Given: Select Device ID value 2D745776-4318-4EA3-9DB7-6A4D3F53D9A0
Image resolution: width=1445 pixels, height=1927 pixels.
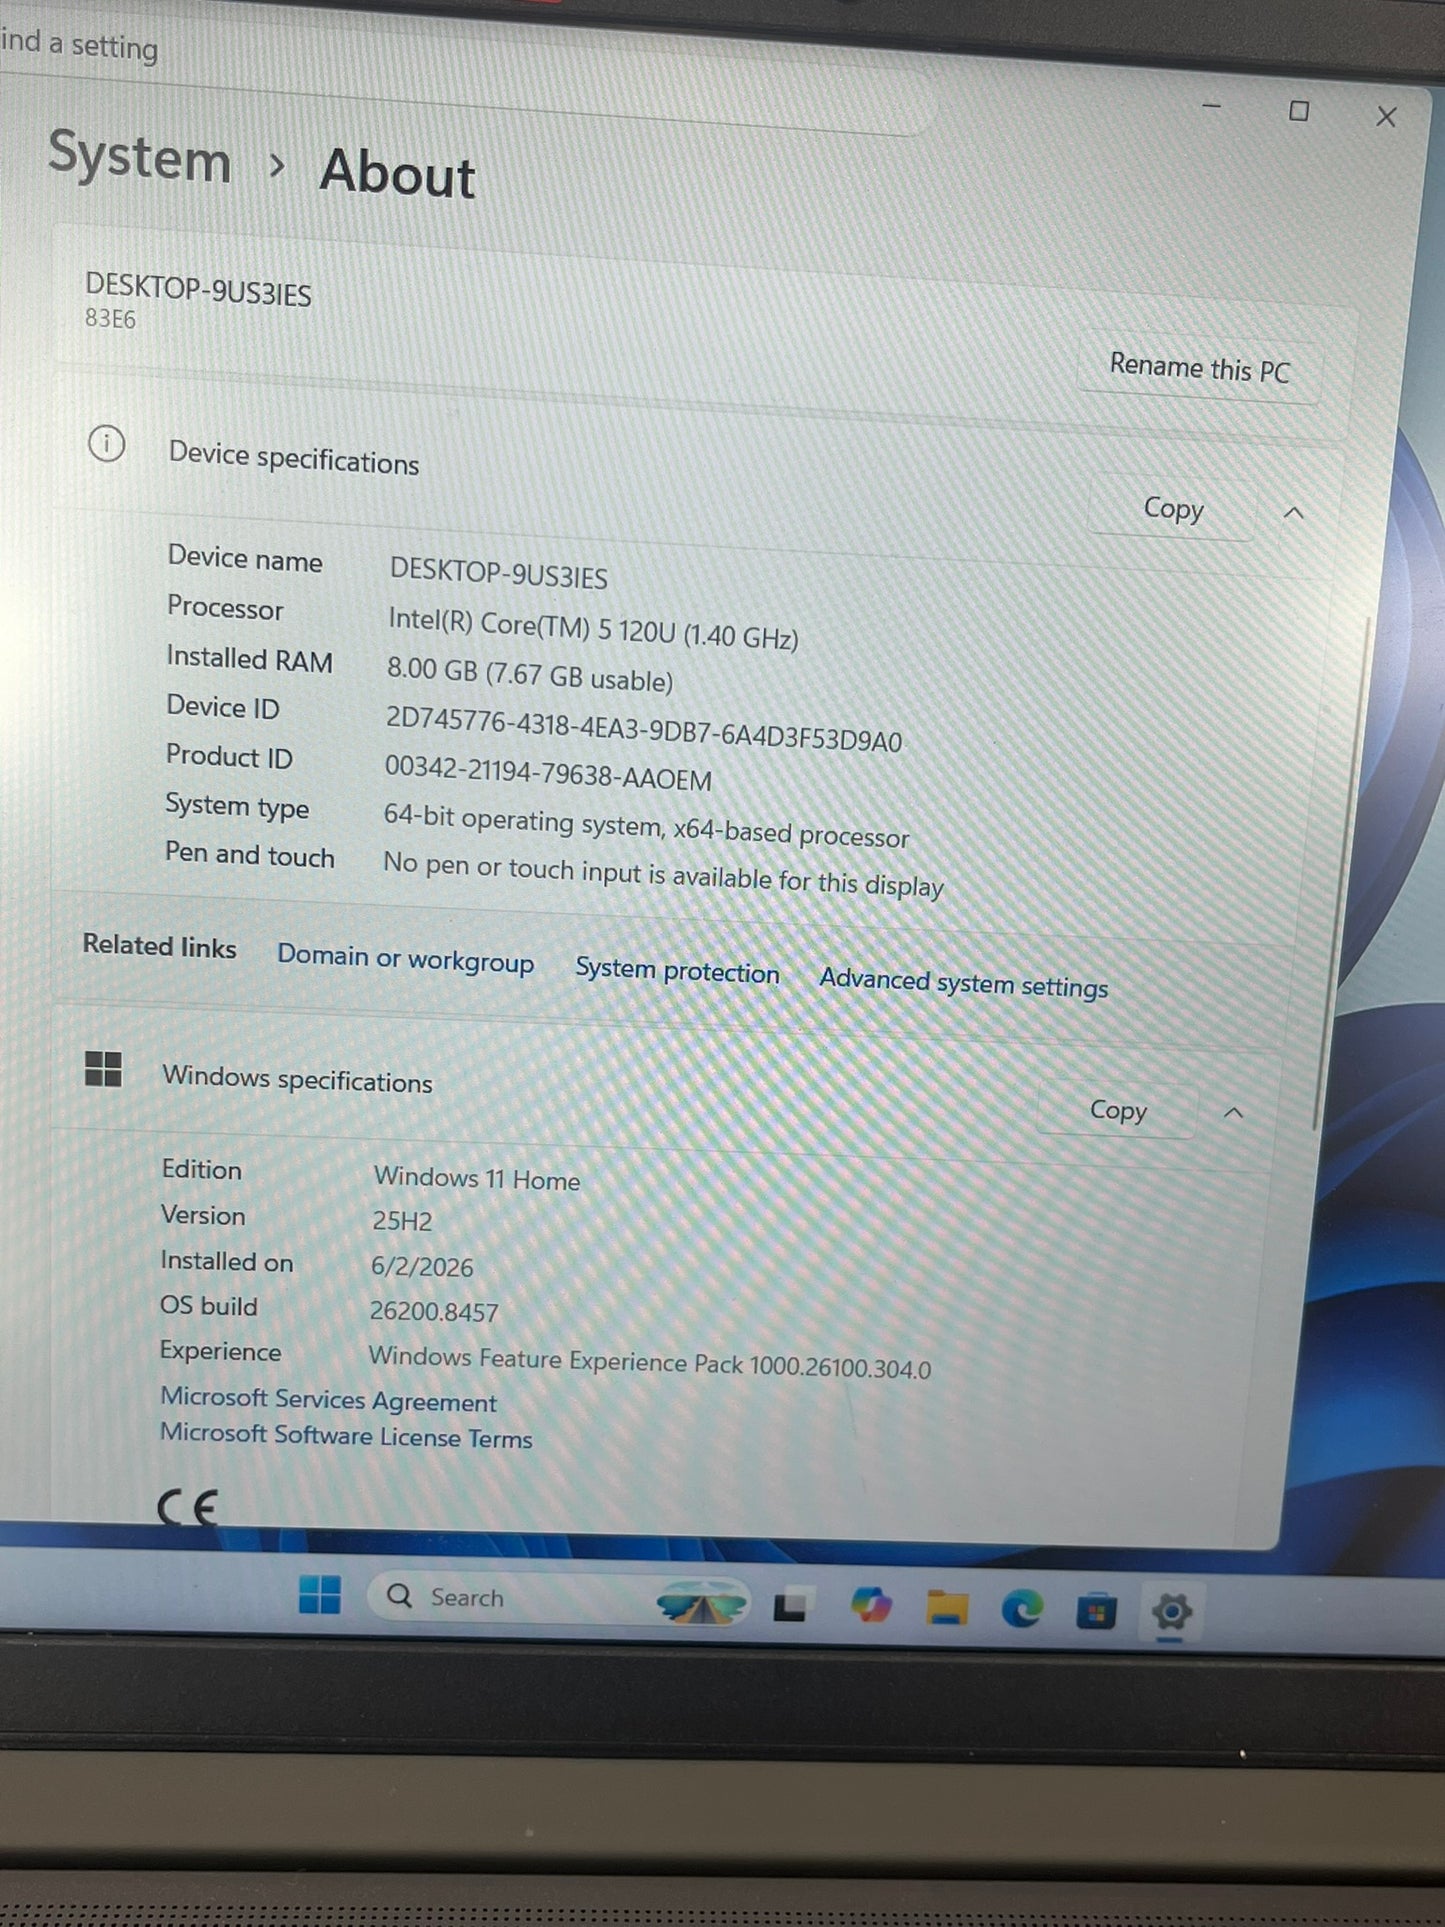Looking at the screenshot, I should pyautogui.click(x=644, y=729).
